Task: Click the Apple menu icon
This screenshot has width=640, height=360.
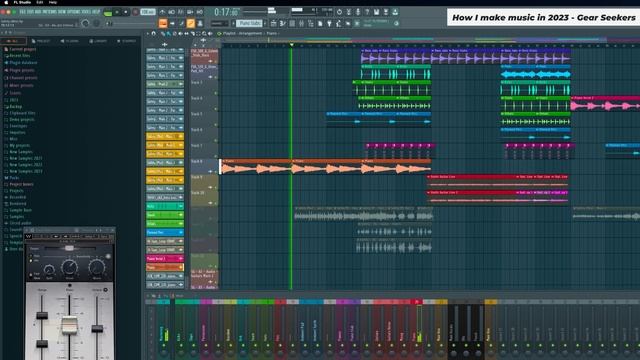Action: coord(6,2)
